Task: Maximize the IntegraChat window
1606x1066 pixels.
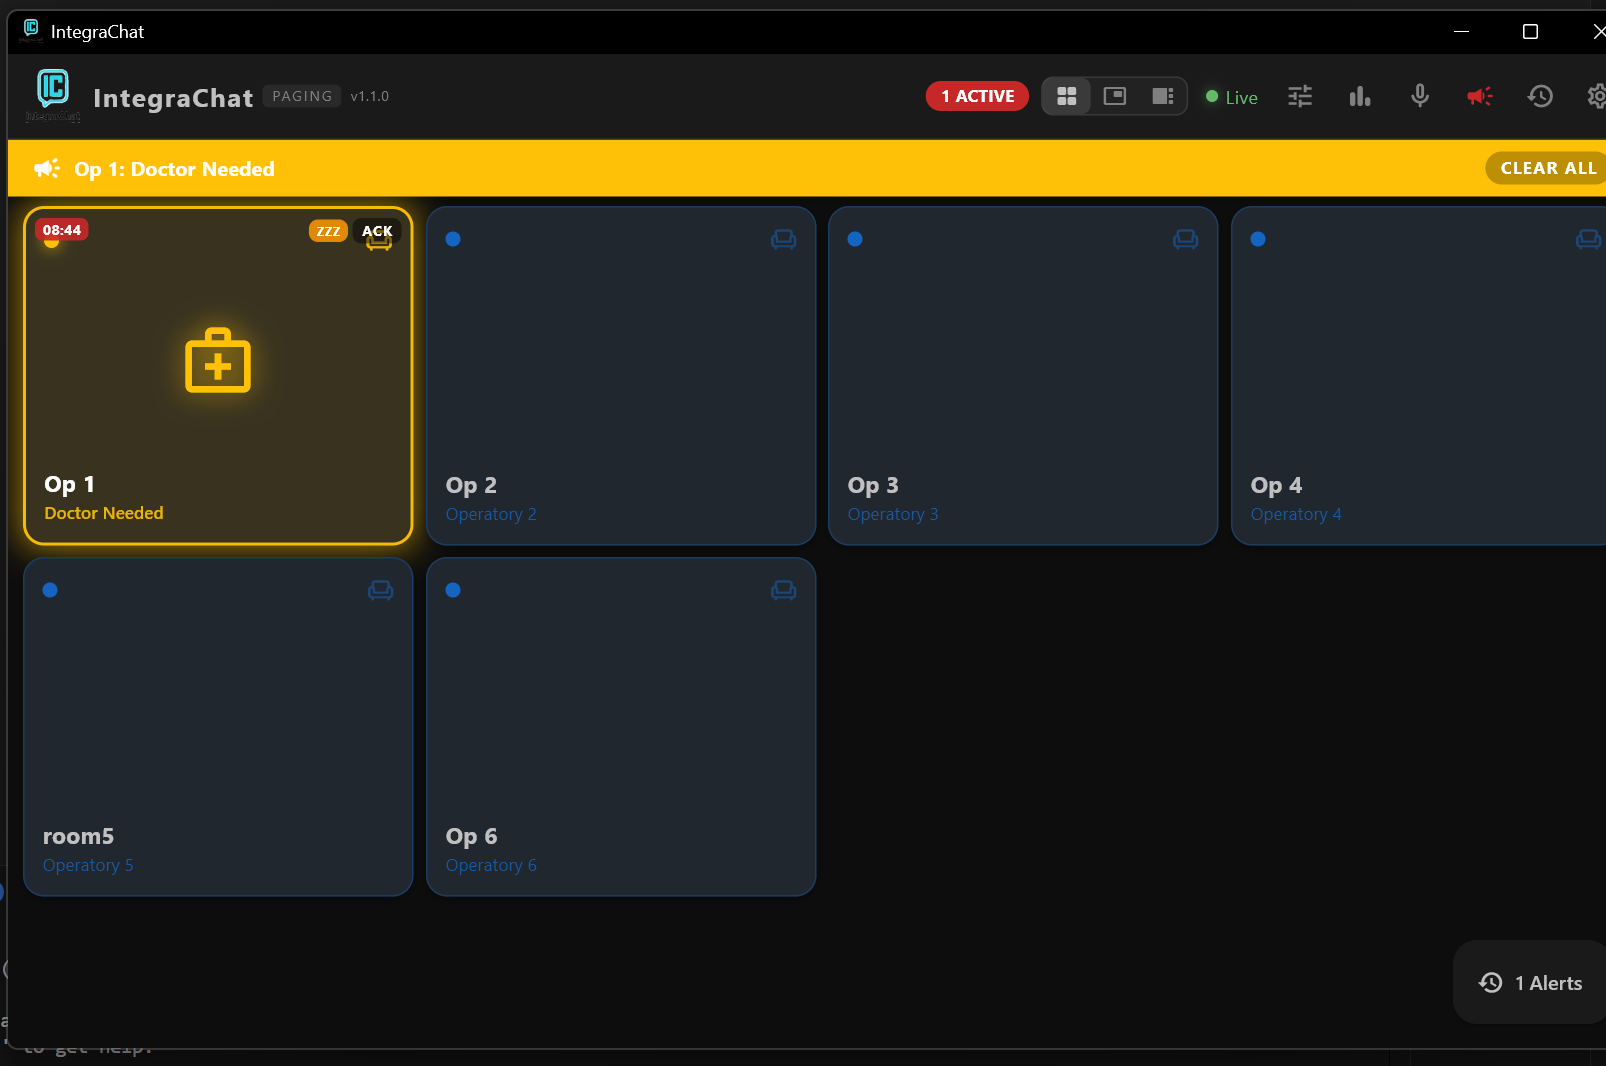Action: [1530, 32]
